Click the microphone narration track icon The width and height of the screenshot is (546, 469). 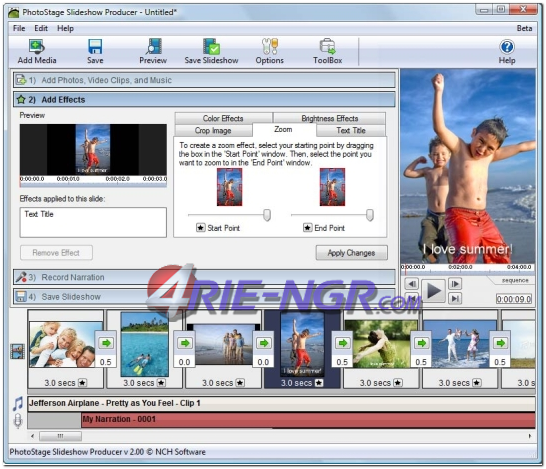pyautogui.click(x=18, y=421)
